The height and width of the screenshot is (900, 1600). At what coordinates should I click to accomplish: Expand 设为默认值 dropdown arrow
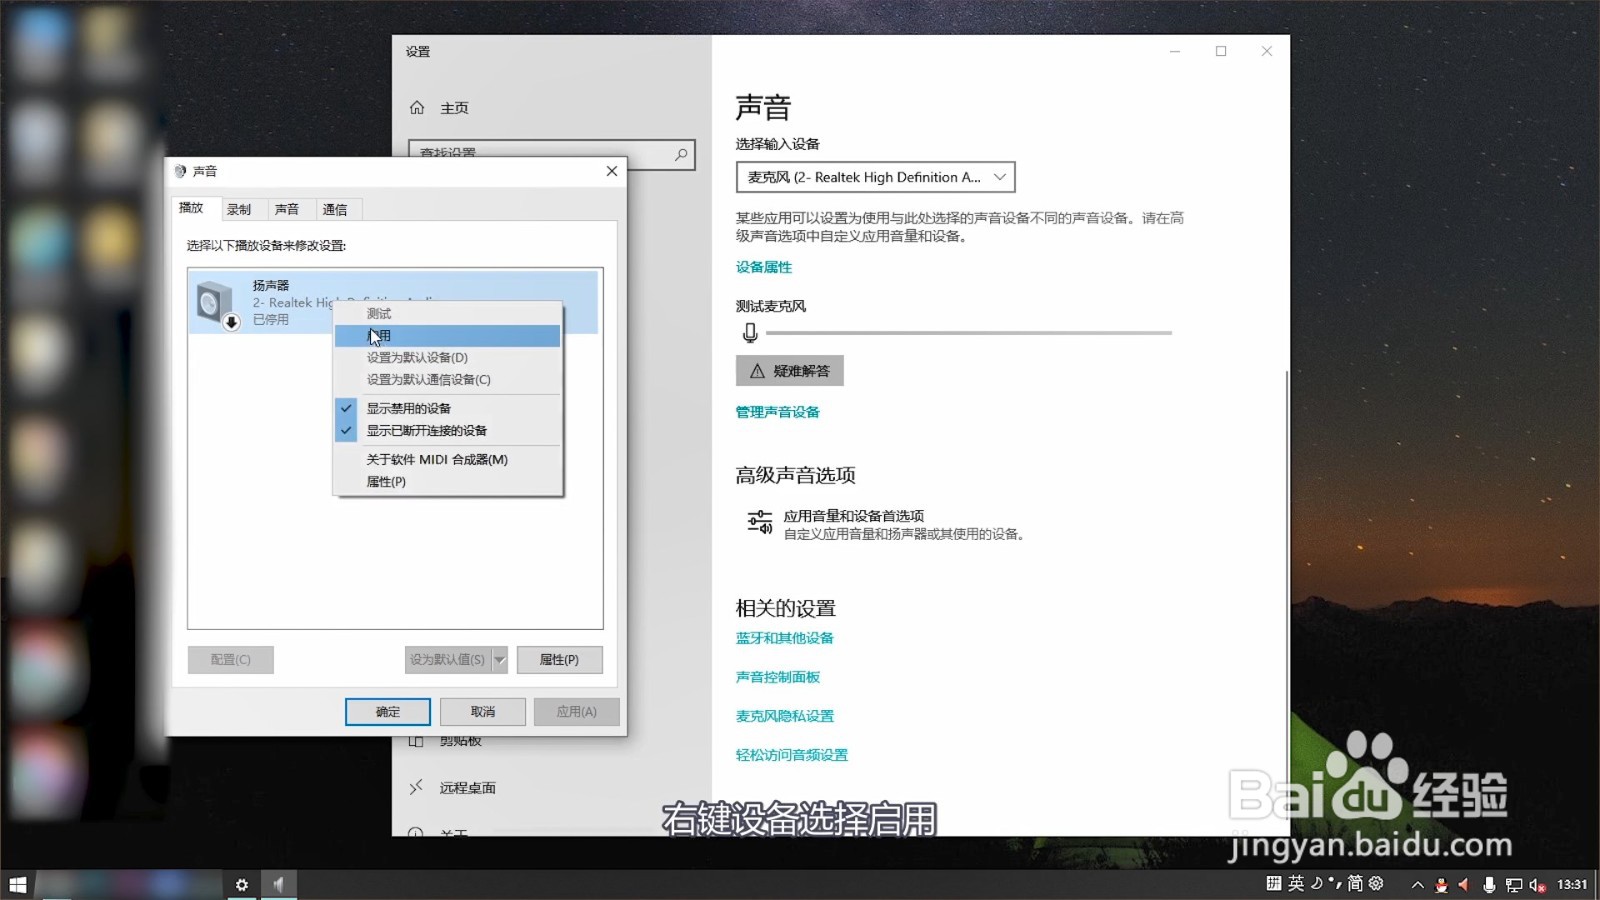click(500, 660)
